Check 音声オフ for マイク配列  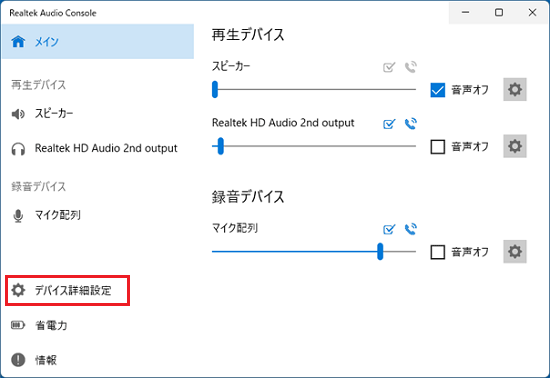pos(438,252)
